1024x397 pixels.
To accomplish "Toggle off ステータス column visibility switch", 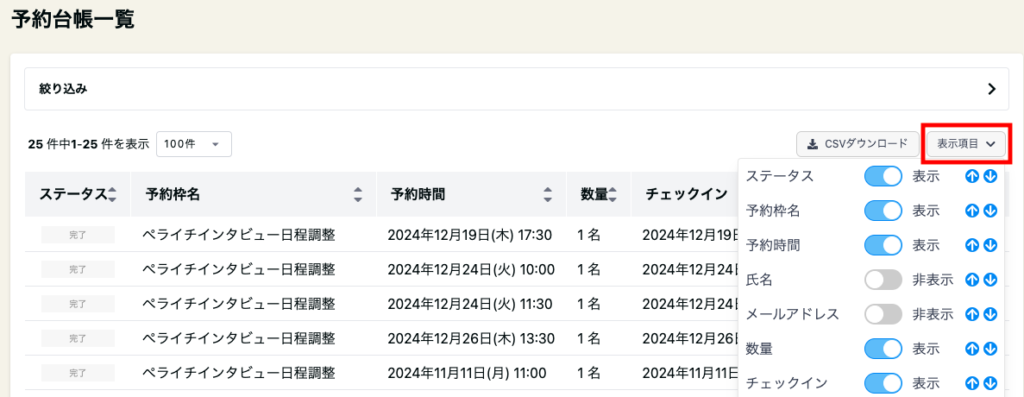I will coord(883,176).
